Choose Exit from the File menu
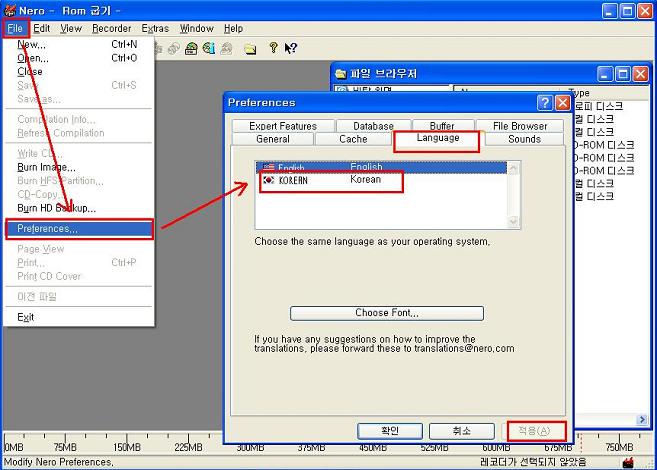The width and height of the screenshot is (657, 470). coord(79,317)
